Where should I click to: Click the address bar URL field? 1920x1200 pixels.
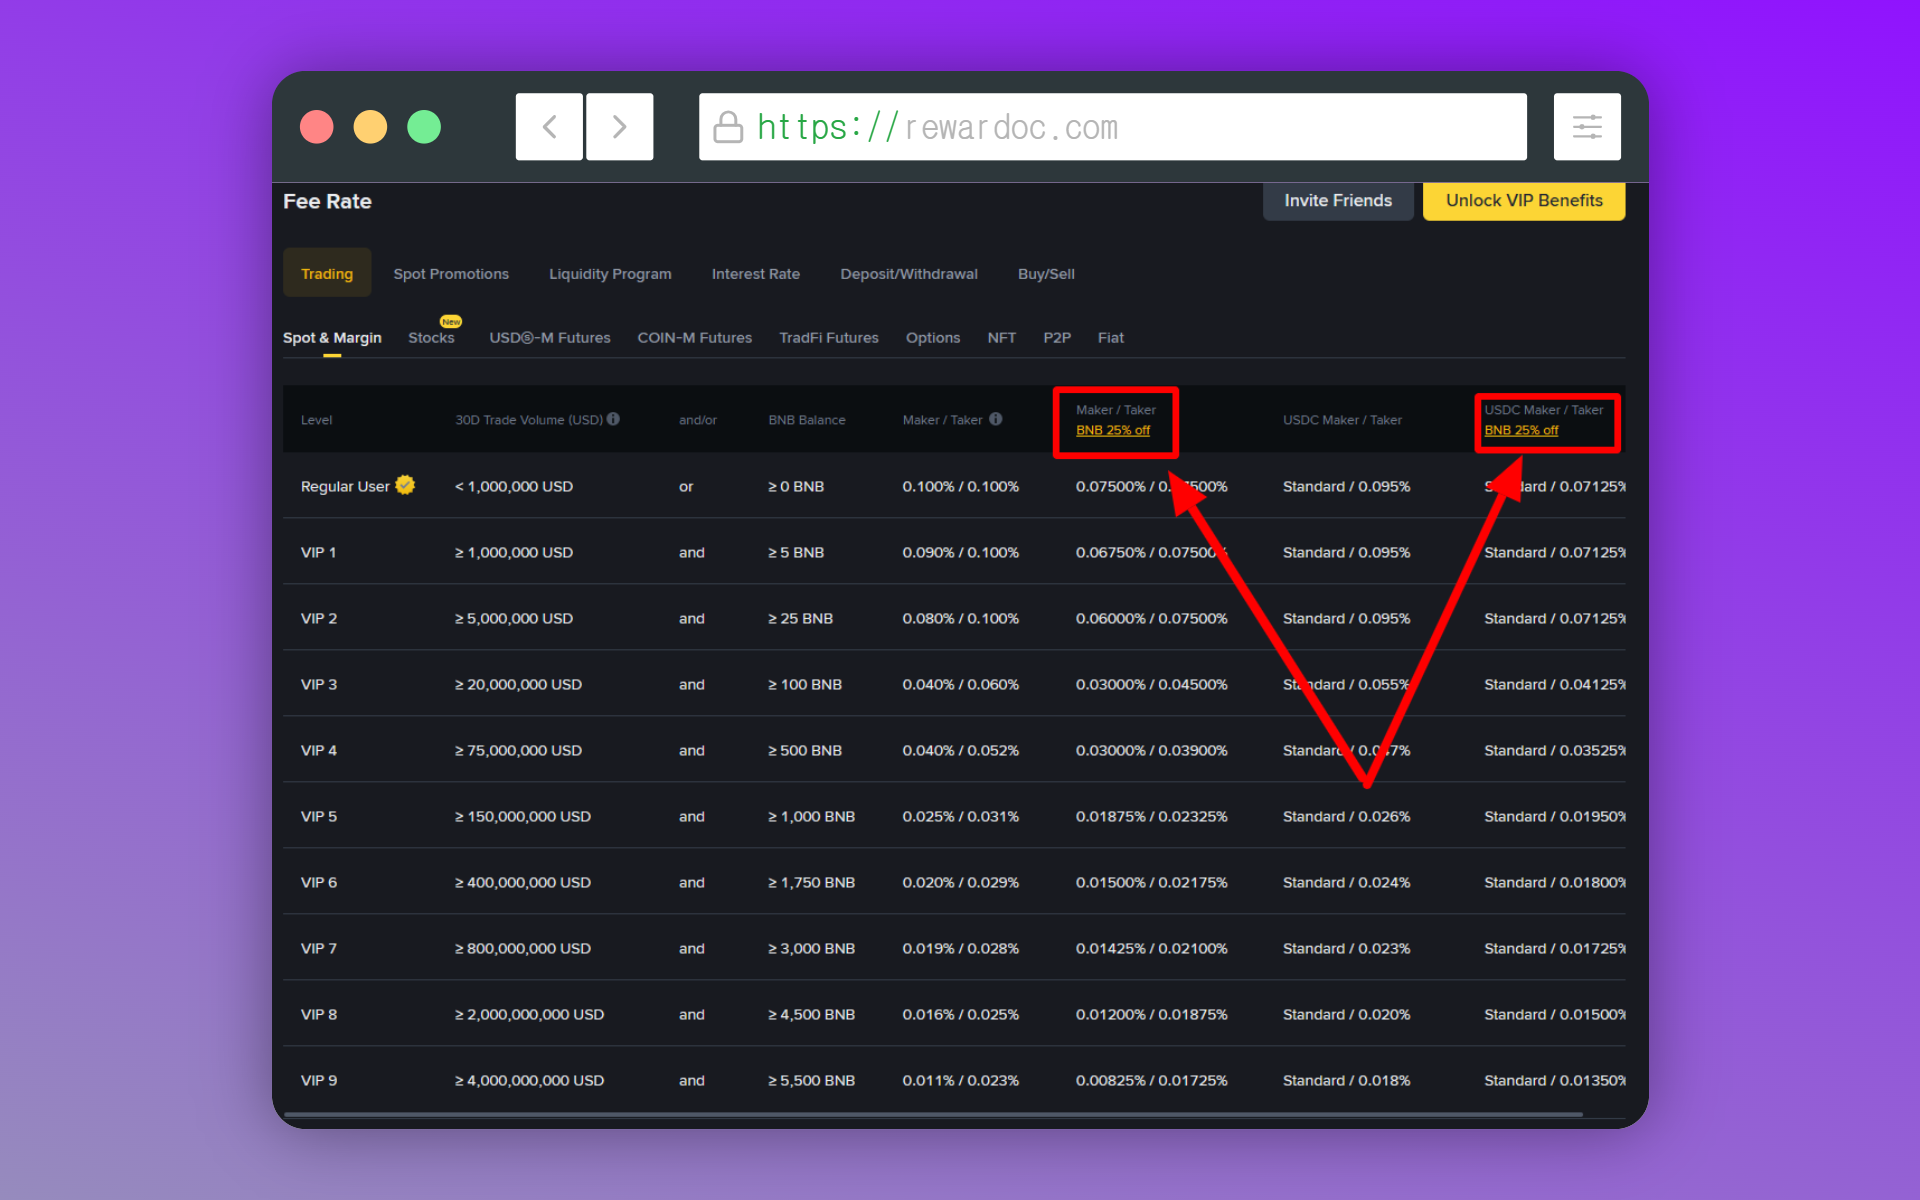(x=1112, y=127)
